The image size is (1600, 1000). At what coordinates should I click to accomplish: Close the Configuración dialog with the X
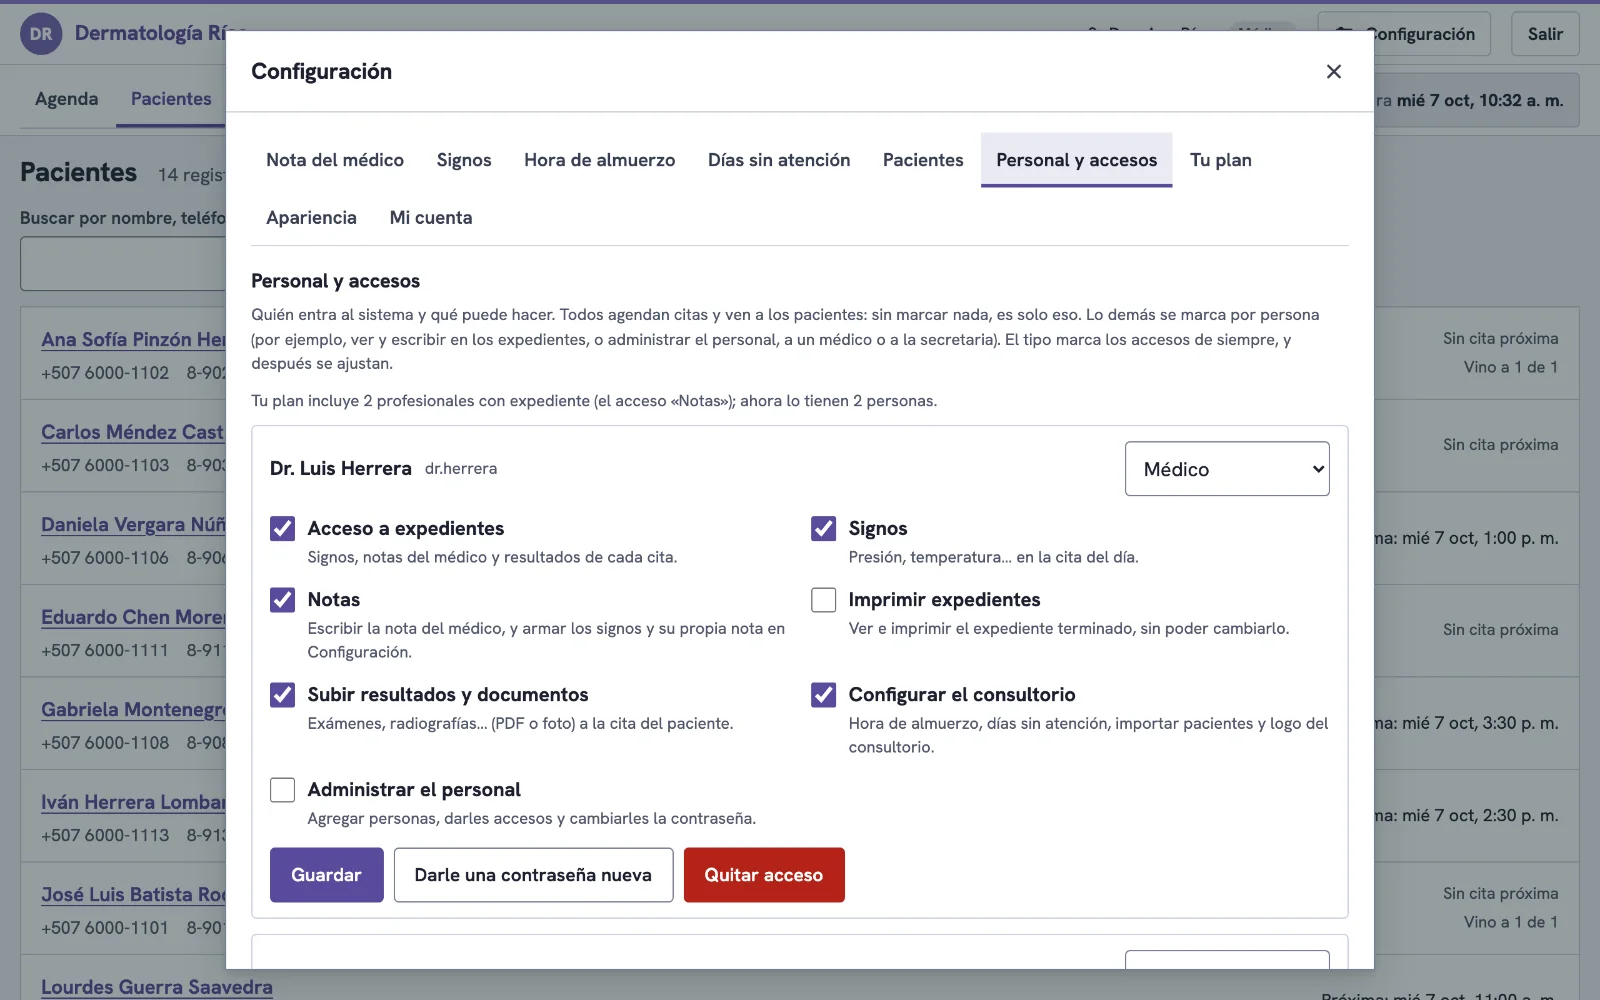[1333, 72]
